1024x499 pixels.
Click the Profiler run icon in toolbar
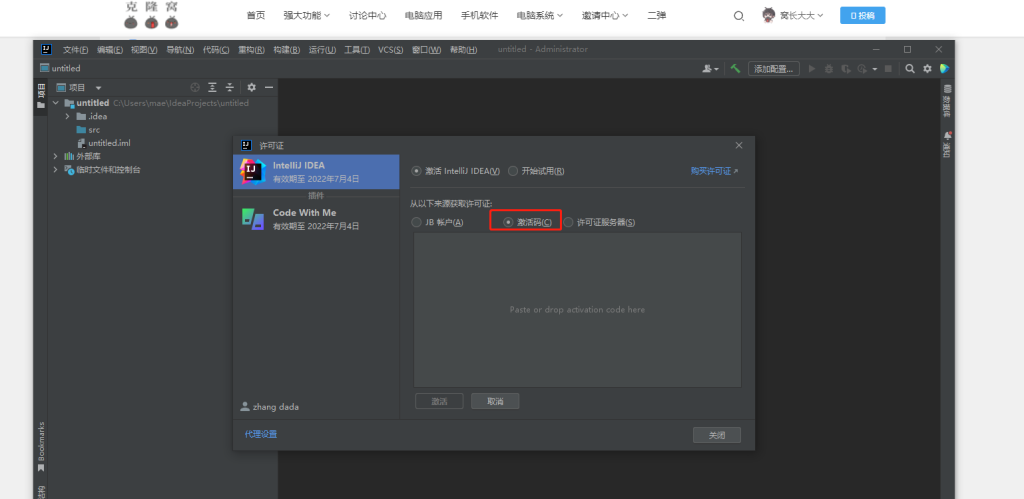[x=862, y=69]
